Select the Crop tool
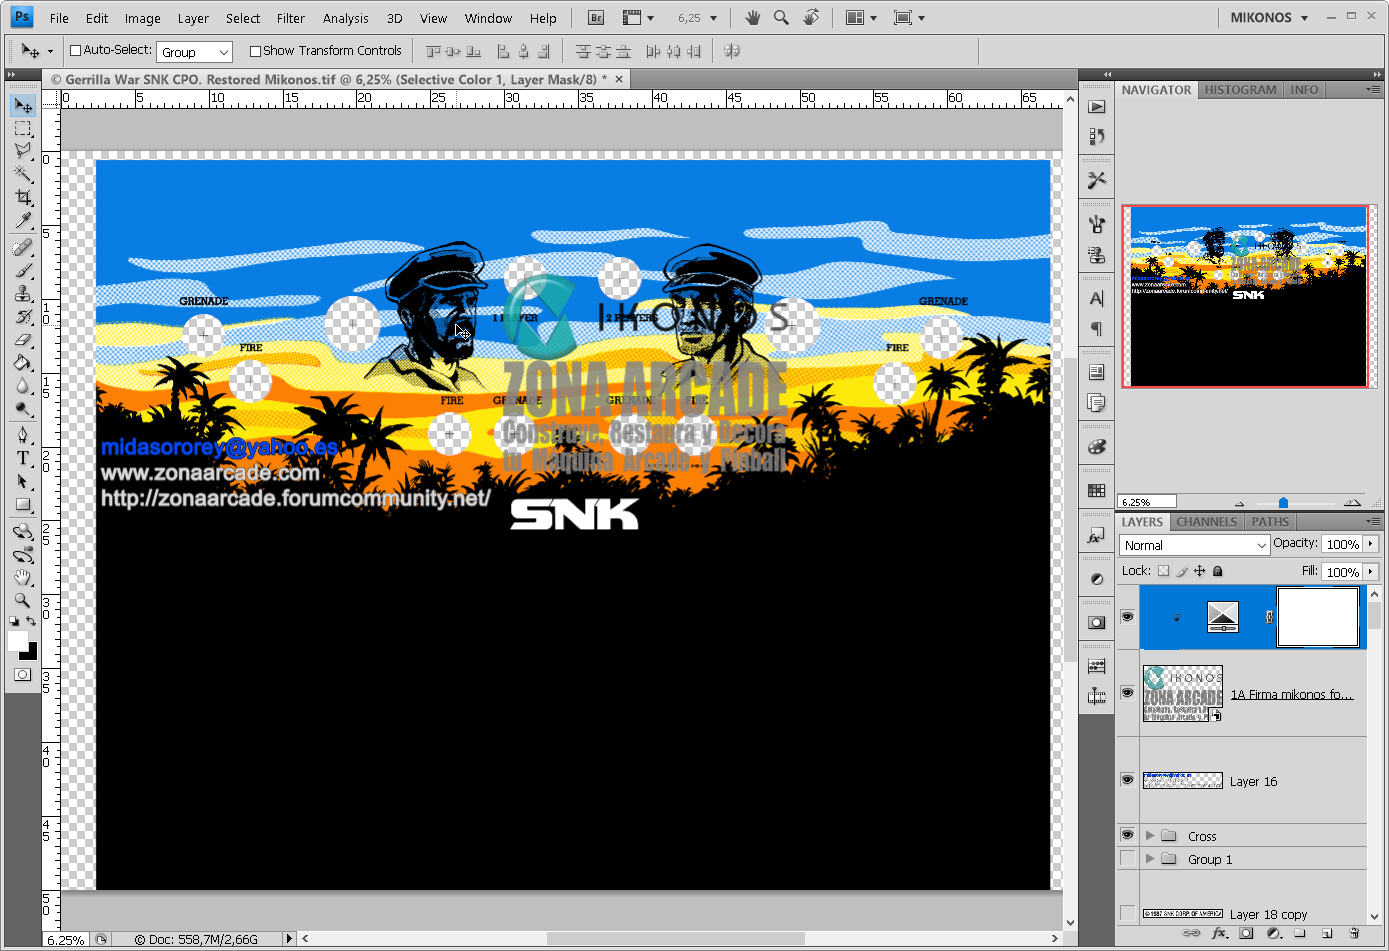The width and height of the screenshot is (1389, 951). 23,197
